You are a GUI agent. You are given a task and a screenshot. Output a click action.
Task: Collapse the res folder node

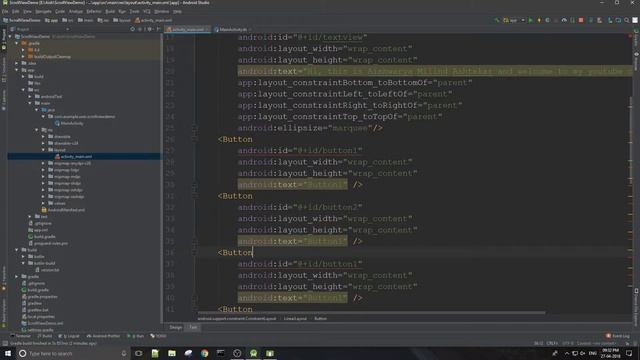point(36,130)
